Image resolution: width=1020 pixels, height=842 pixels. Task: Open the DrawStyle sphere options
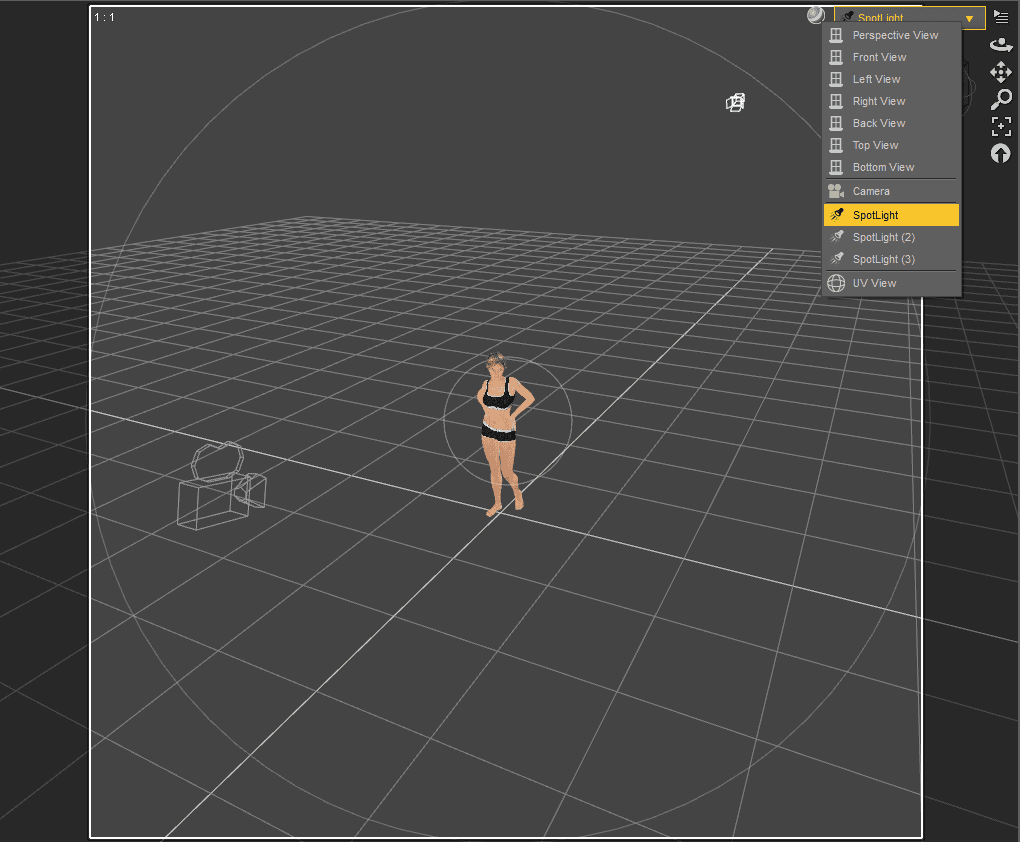[x=817, y=15]
